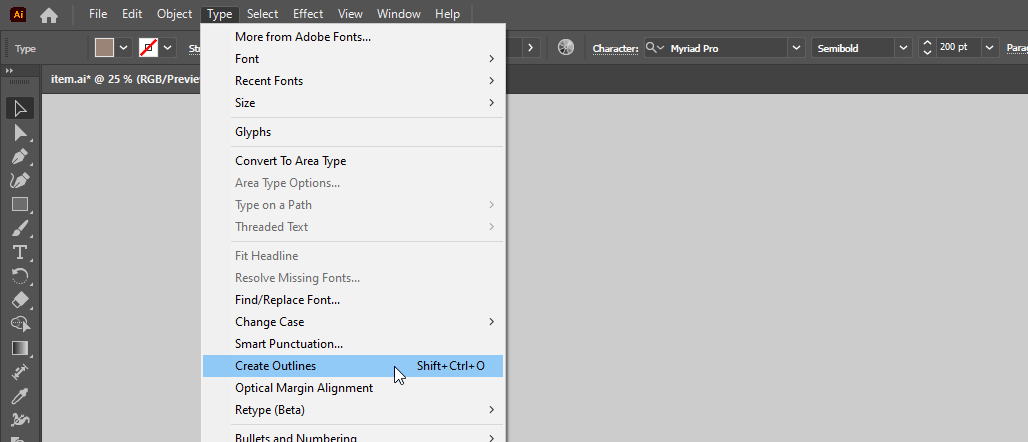Choose Find/Replace Font
The width and height of the screenshot is (1028, 442).
pyautogui.click(x=353, y=300)
